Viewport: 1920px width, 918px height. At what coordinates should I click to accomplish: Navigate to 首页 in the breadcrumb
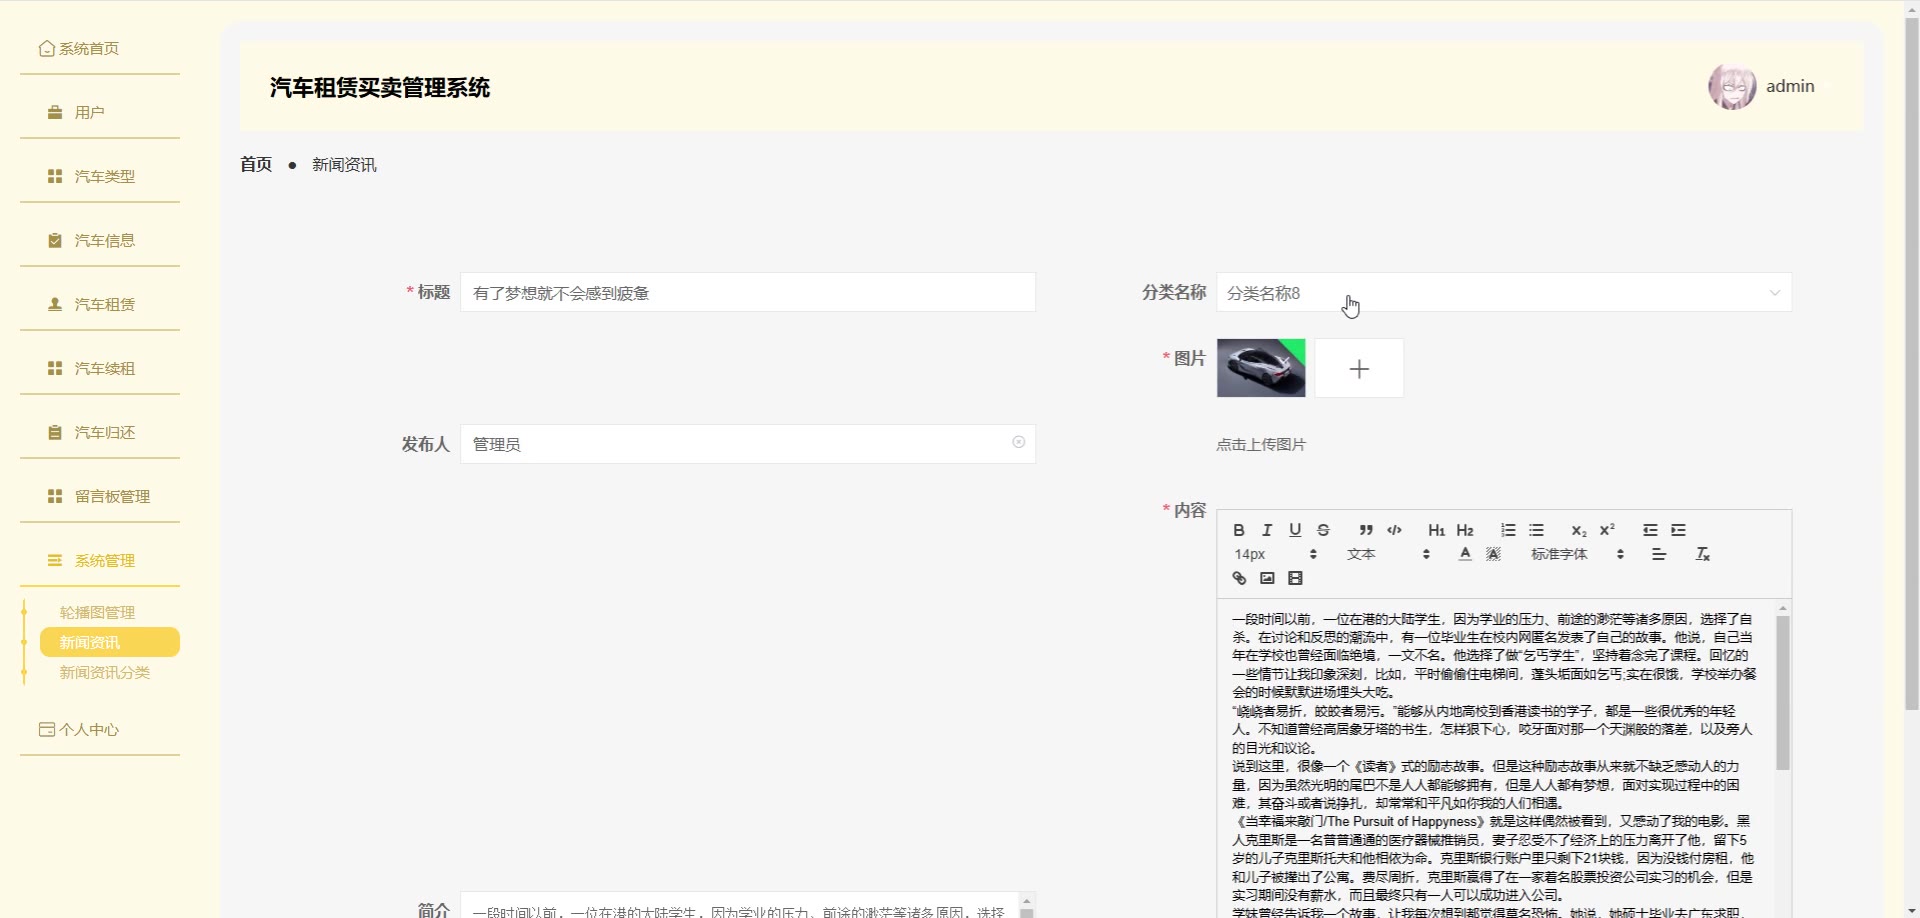click(256, 165)
